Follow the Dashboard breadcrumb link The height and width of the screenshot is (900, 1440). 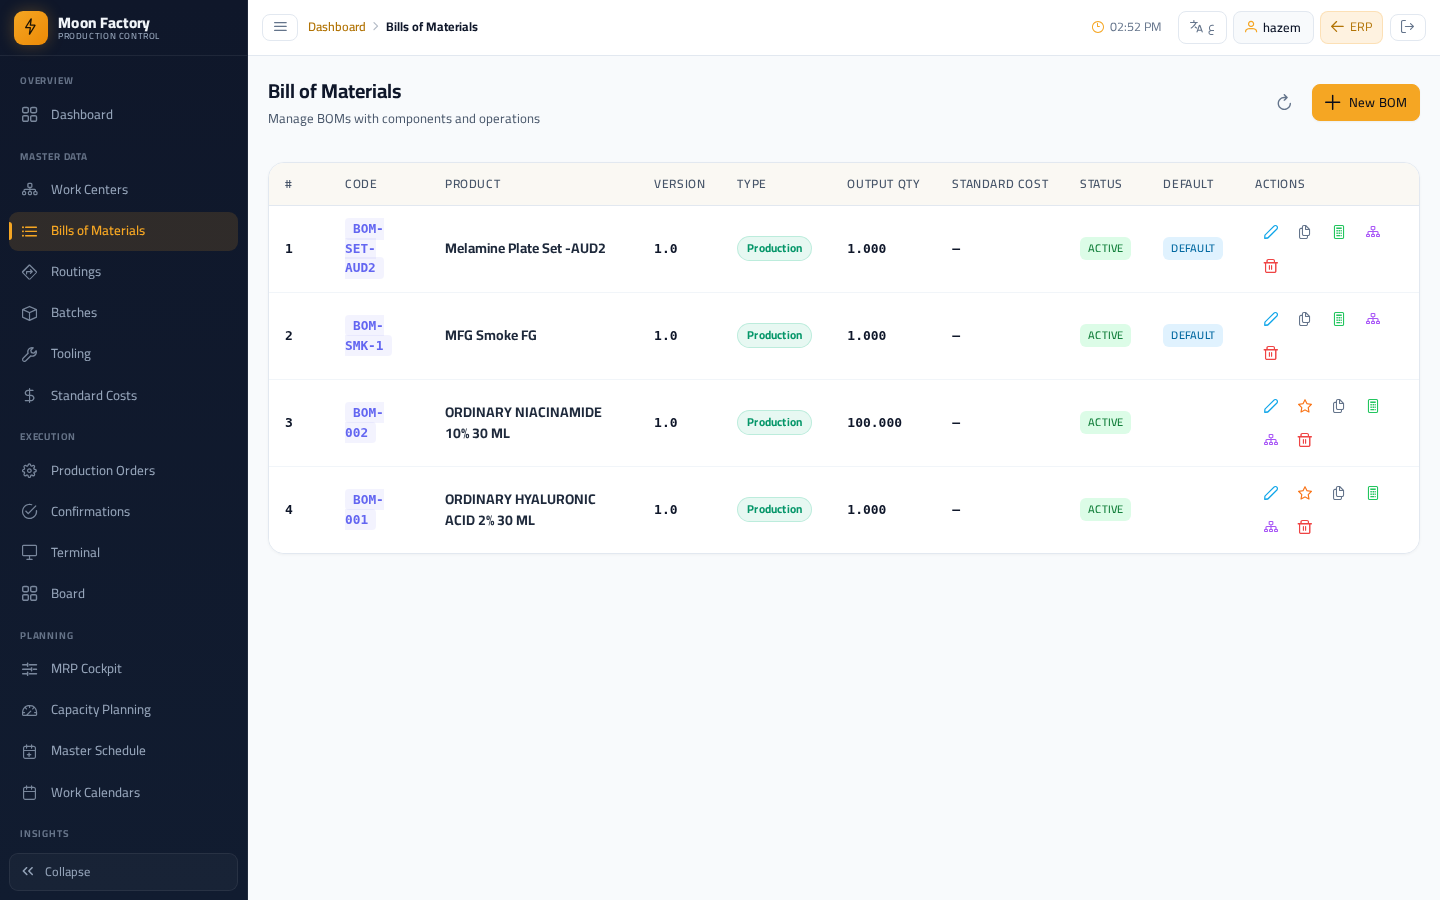click(x=337, y=27)
